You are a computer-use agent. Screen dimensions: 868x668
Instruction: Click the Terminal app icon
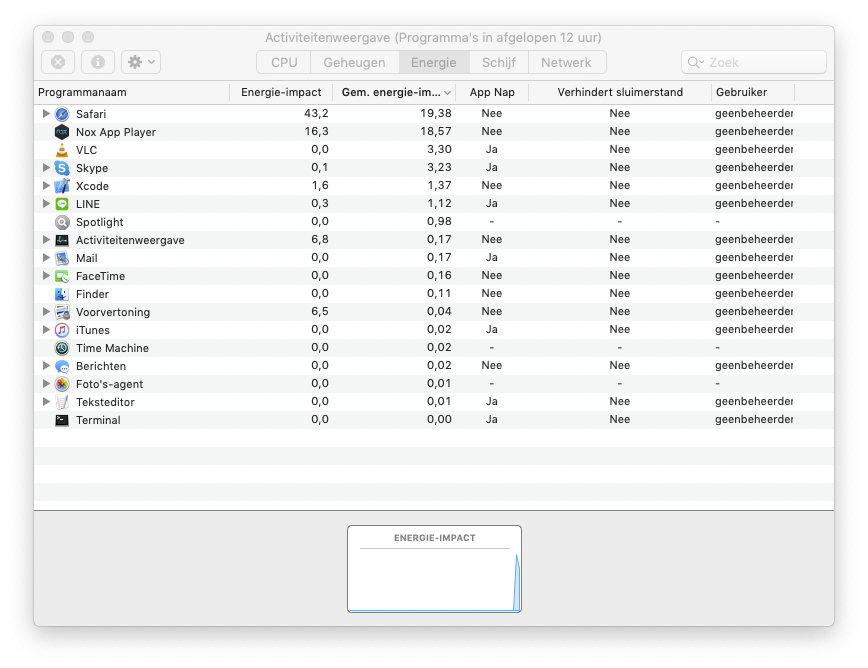(x=62, y=420)
